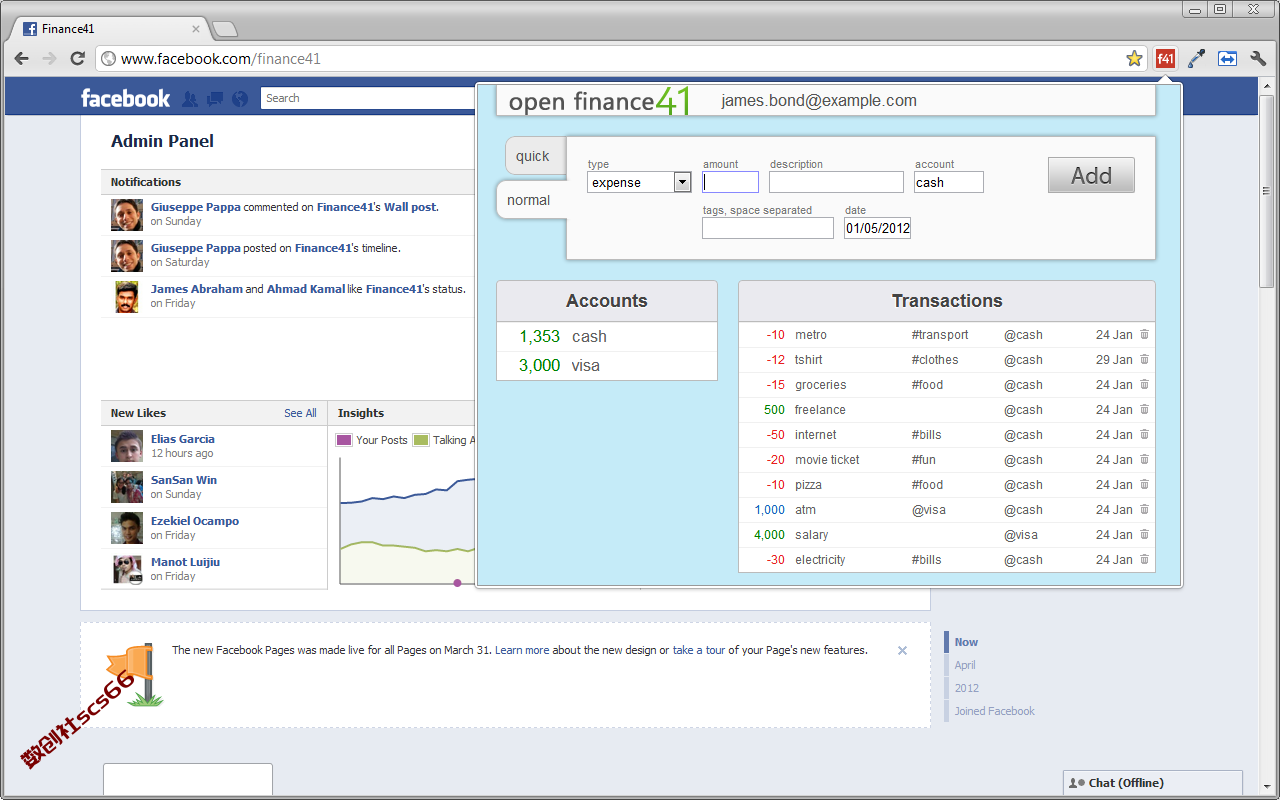Click the amount input field
This screenshot has width=1280, height=800.
coord(731,182)
